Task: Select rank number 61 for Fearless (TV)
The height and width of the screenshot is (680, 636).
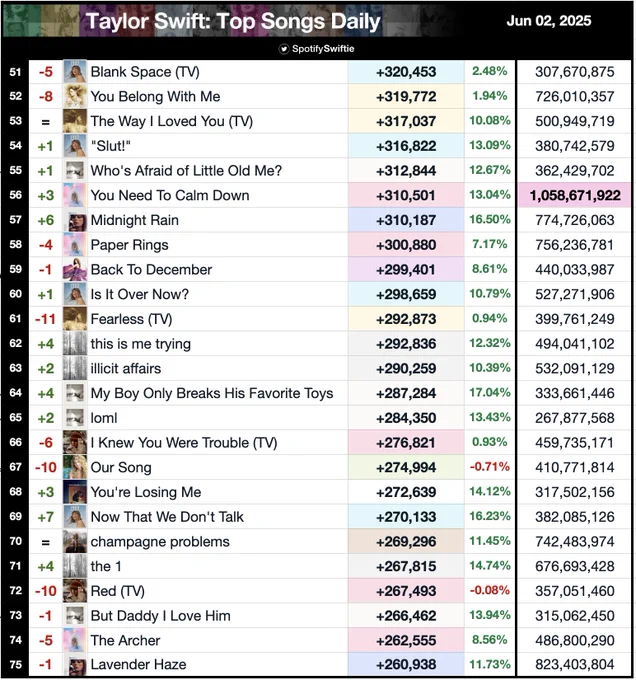Action: (15, 319)
